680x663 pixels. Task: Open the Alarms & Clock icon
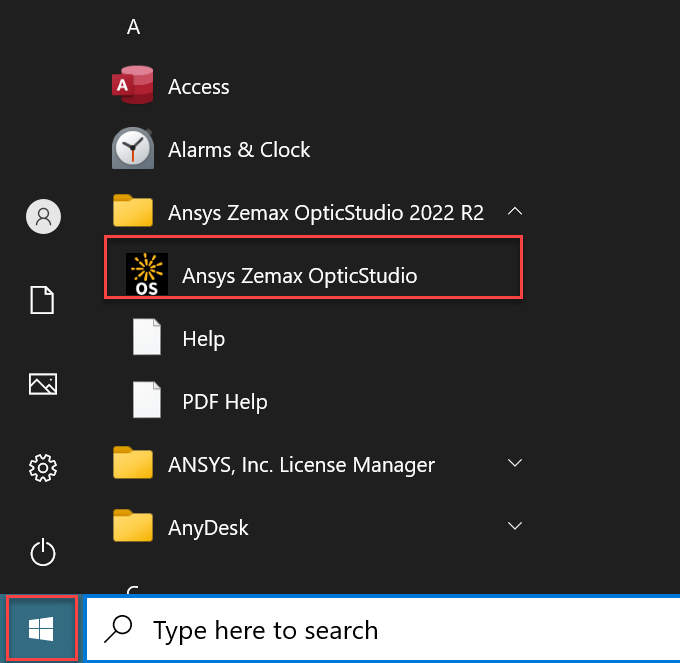(x=133, y=148)
